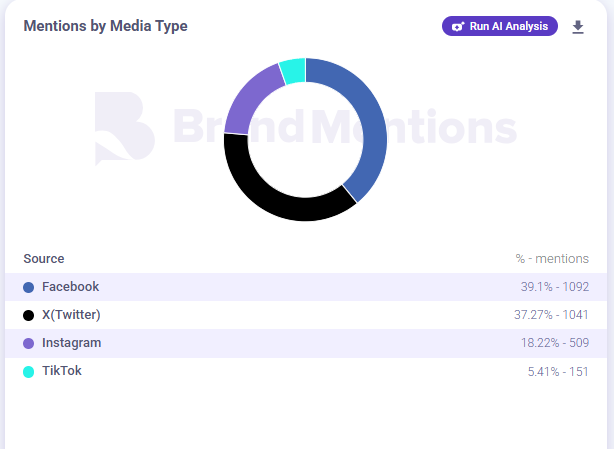
Task: Click the X(Twitter) black legend dot
Action: coord(29,315)
